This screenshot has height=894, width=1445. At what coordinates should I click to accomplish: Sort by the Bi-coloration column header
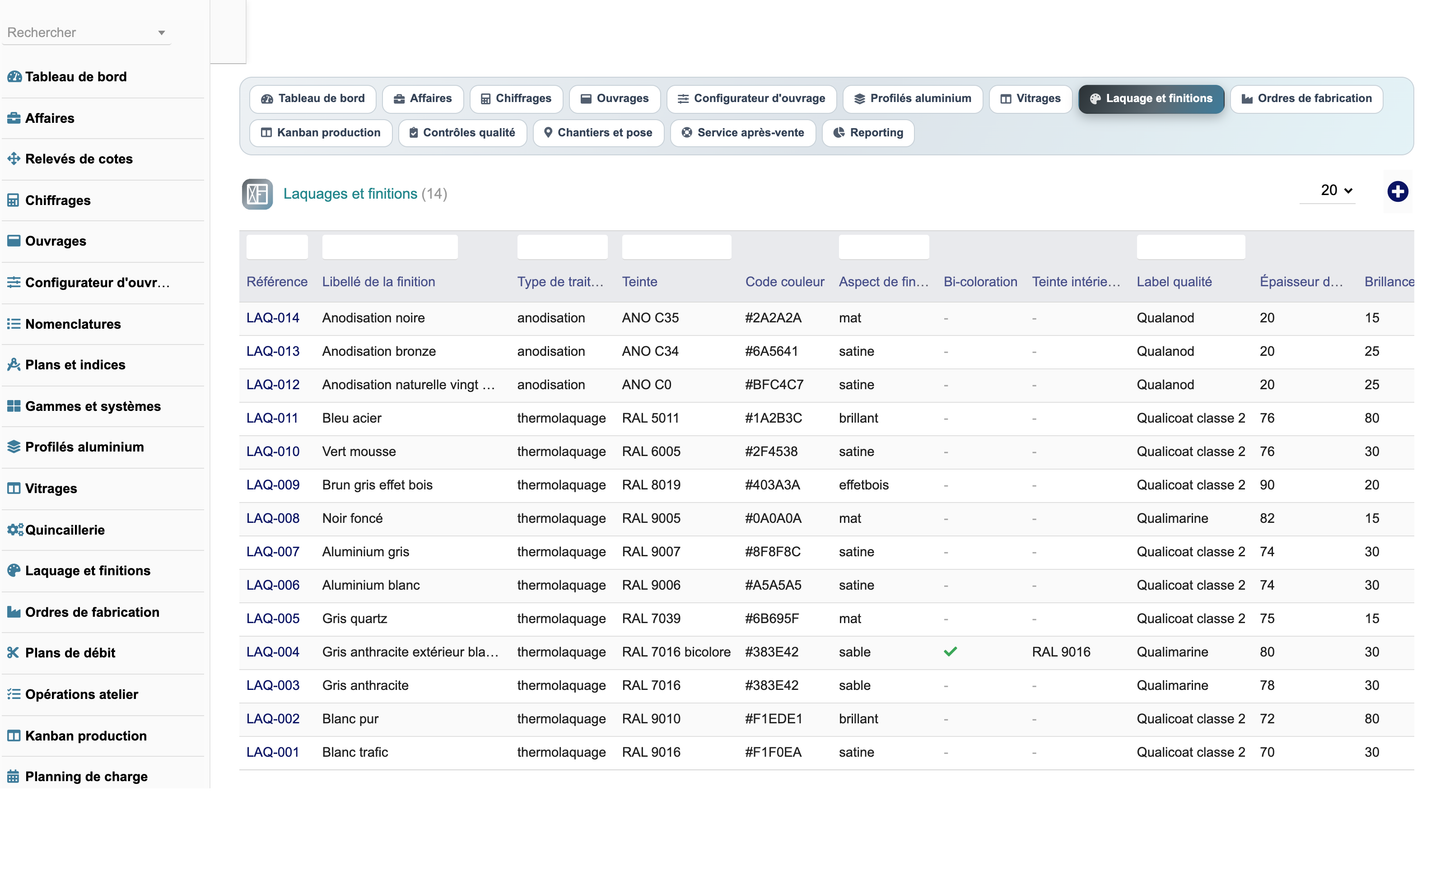980,282
